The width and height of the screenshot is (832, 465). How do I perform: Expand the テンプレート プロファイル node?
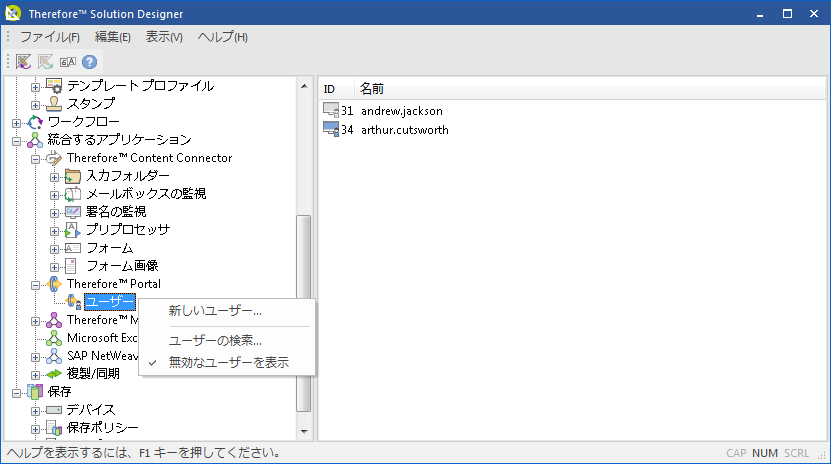tap(35, 87)
